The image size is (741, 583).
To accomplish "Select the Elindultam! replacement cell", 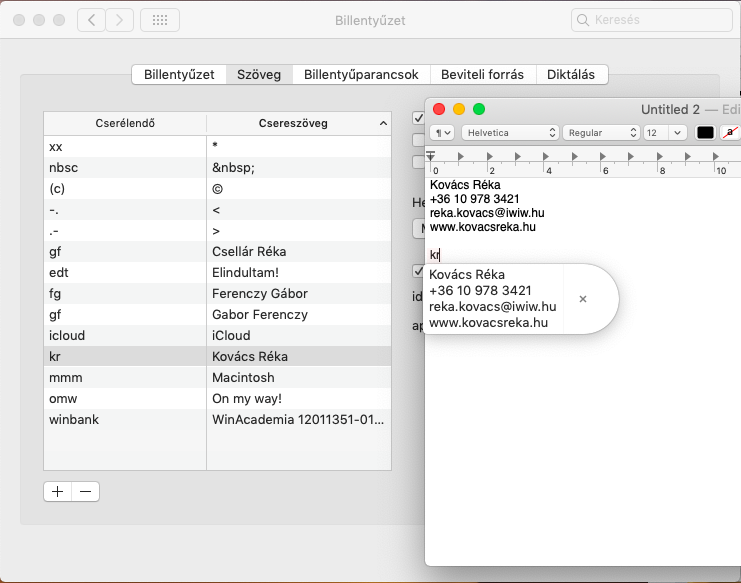I will 299,273.
